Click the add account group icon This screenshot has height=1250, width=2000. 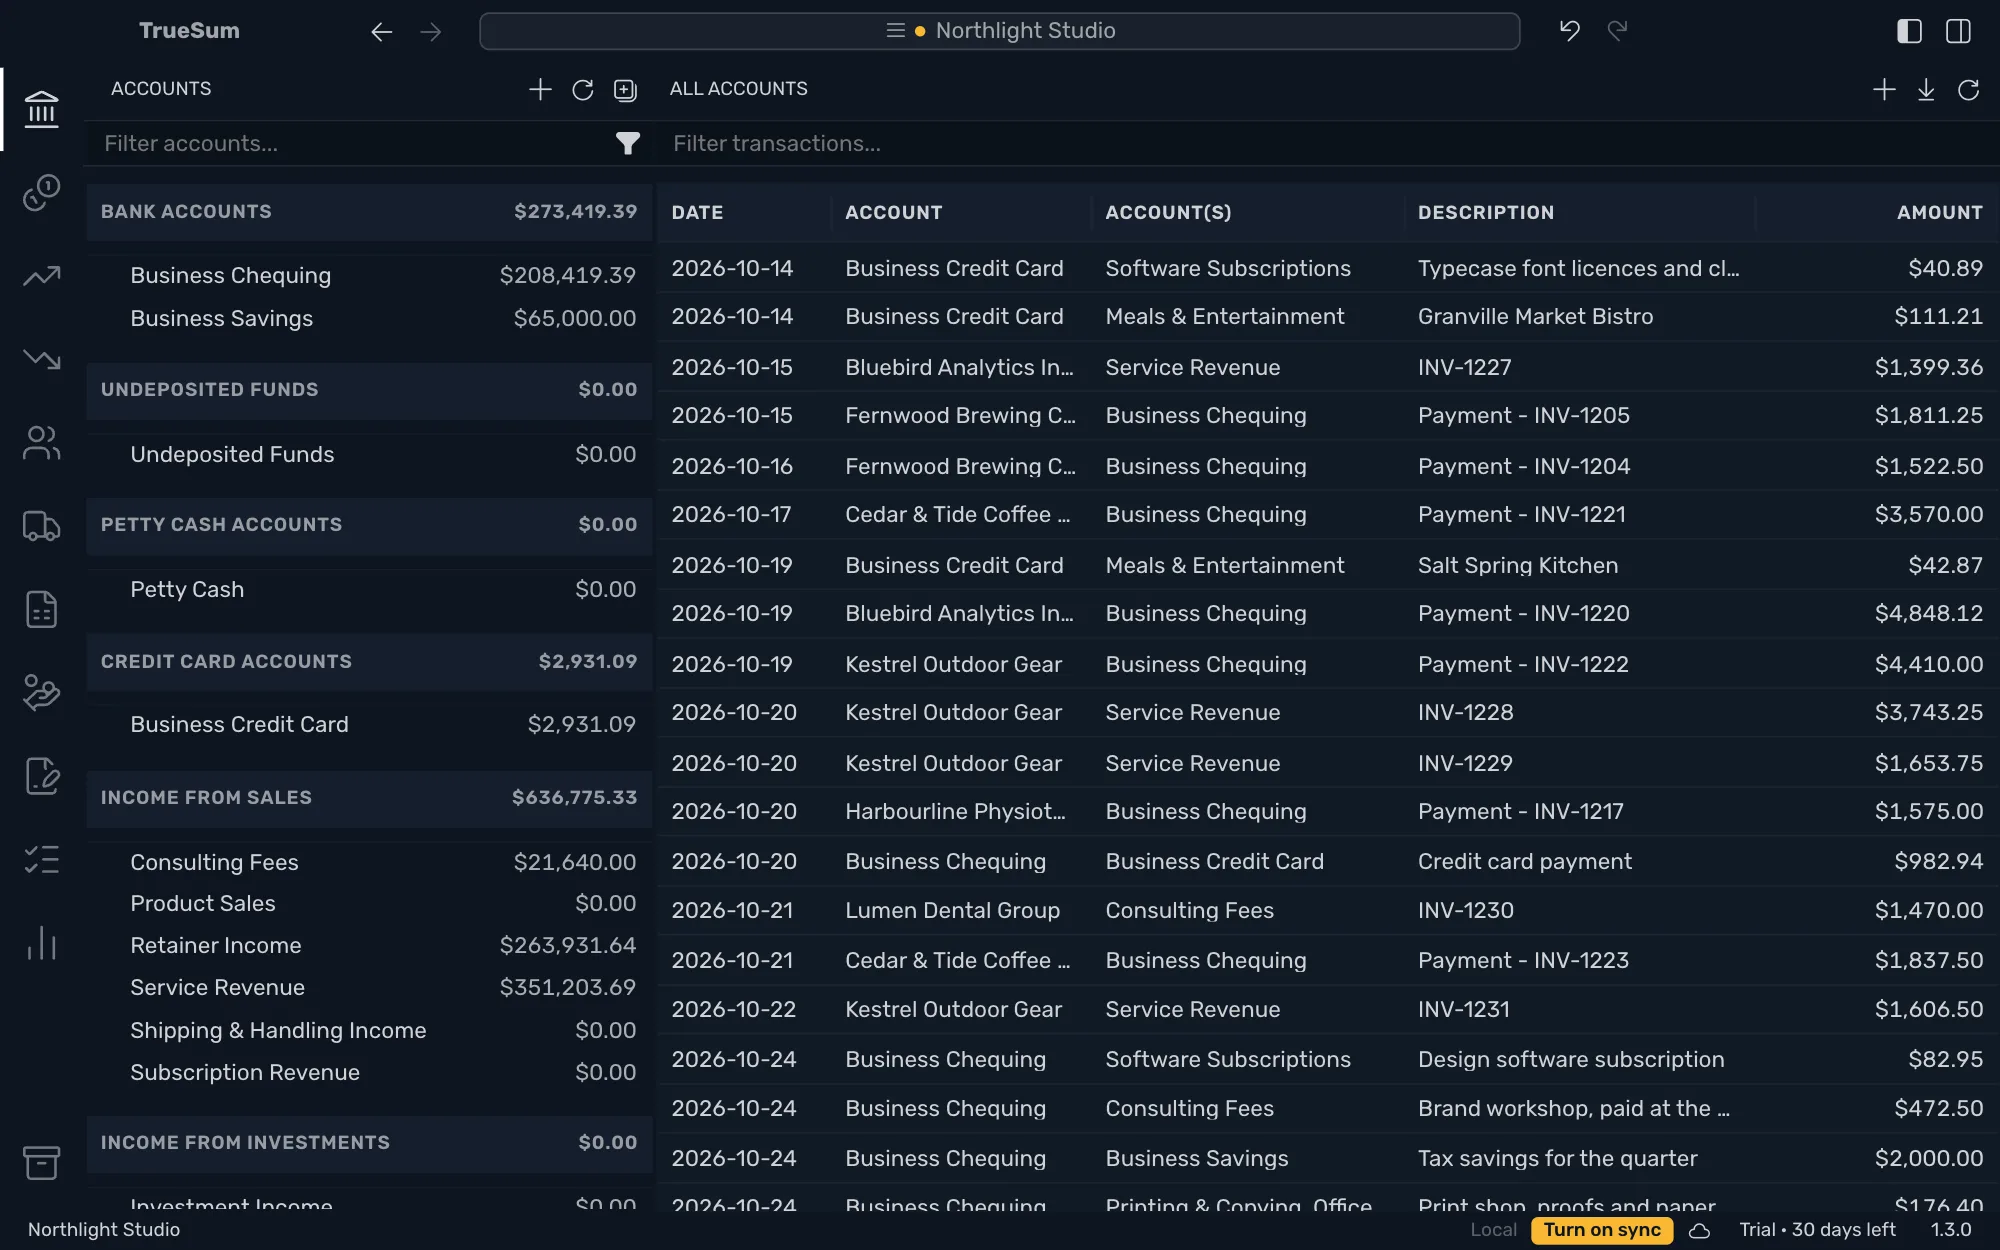625,90
